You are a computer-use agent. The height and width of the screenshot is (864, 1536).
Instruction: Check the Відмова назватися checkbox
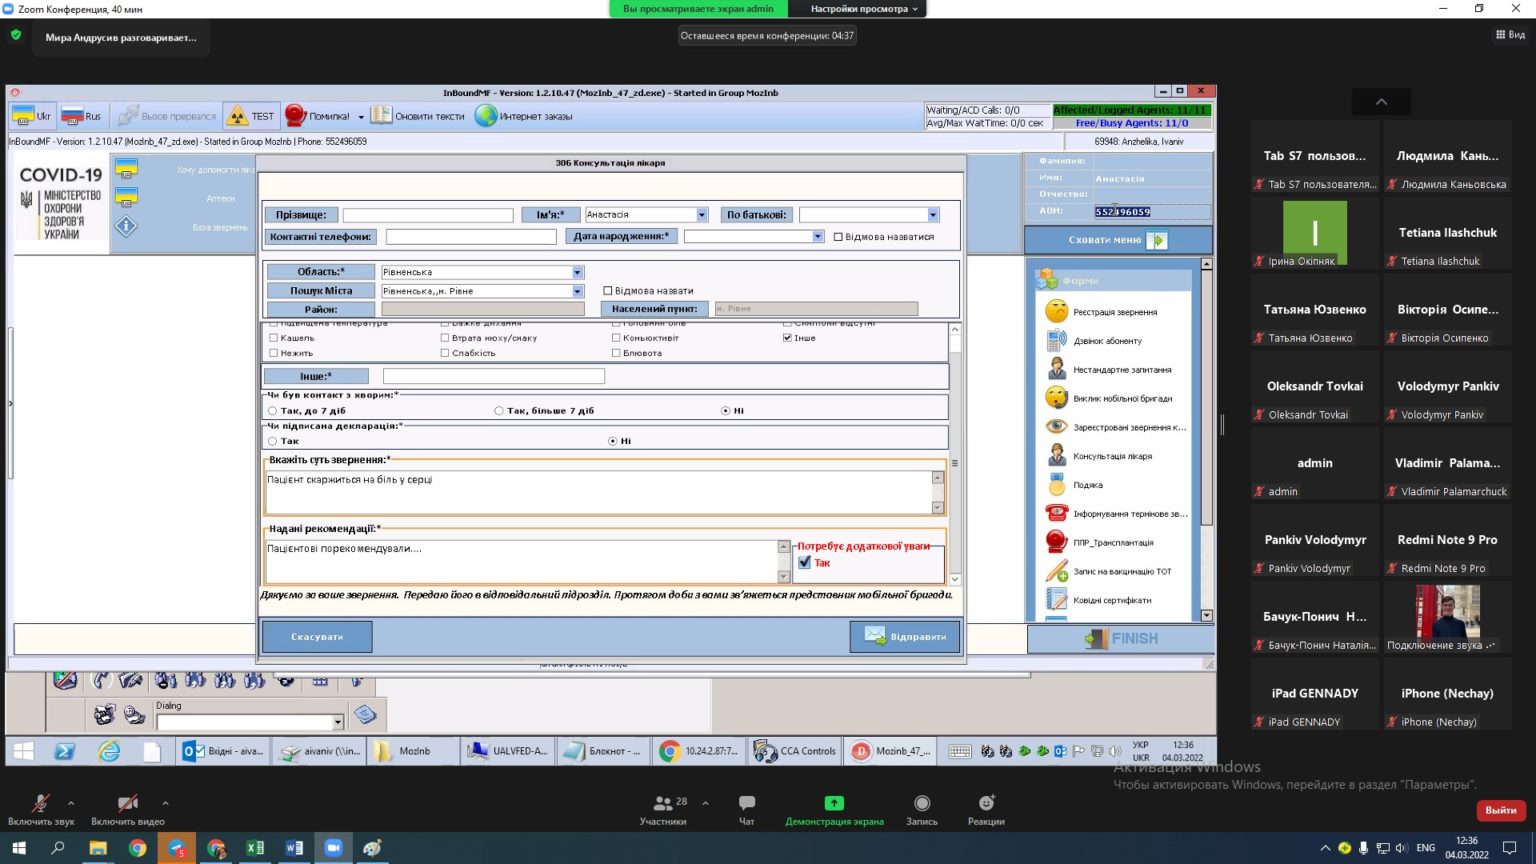[838, 237]
